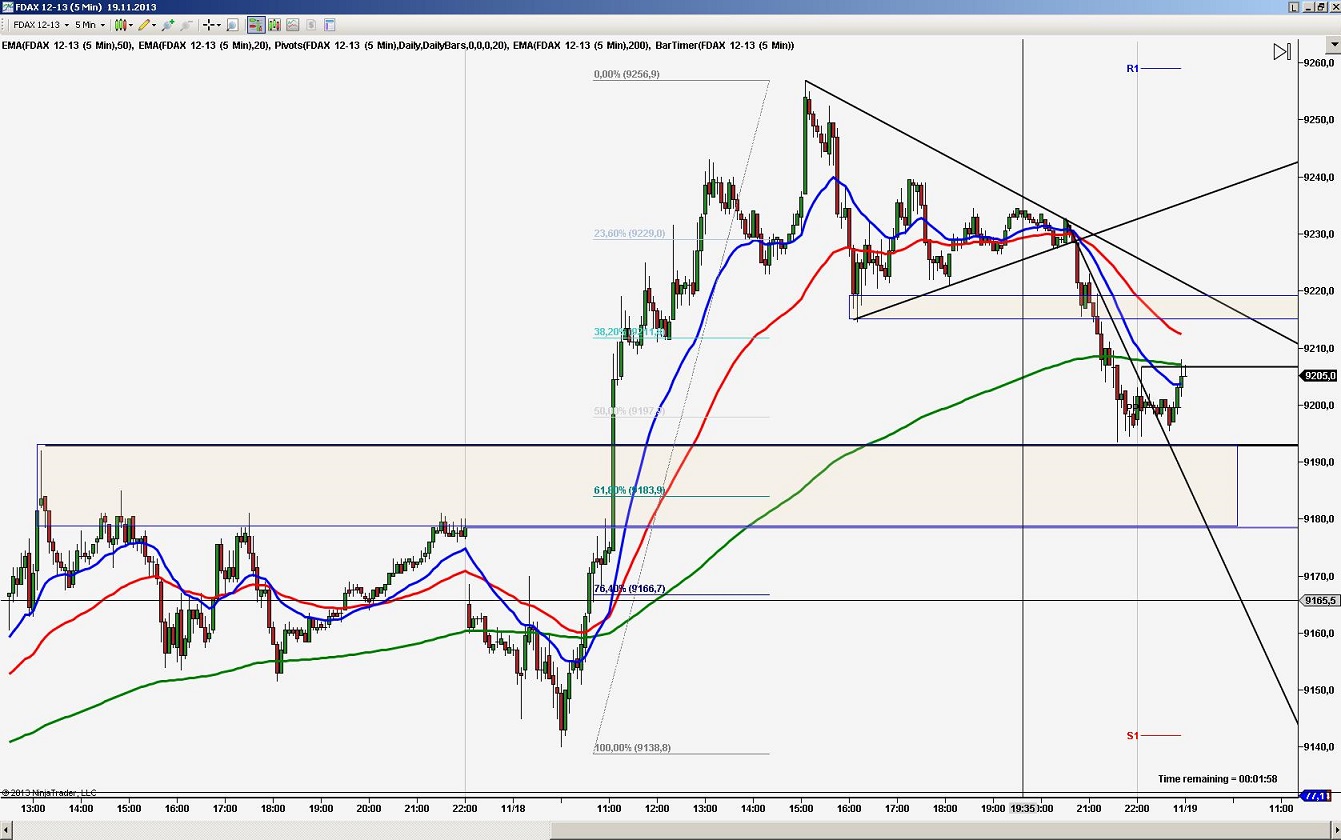Toggle the L stay-on-top button
The image size is (1341, 840).
click(1294, 6)
